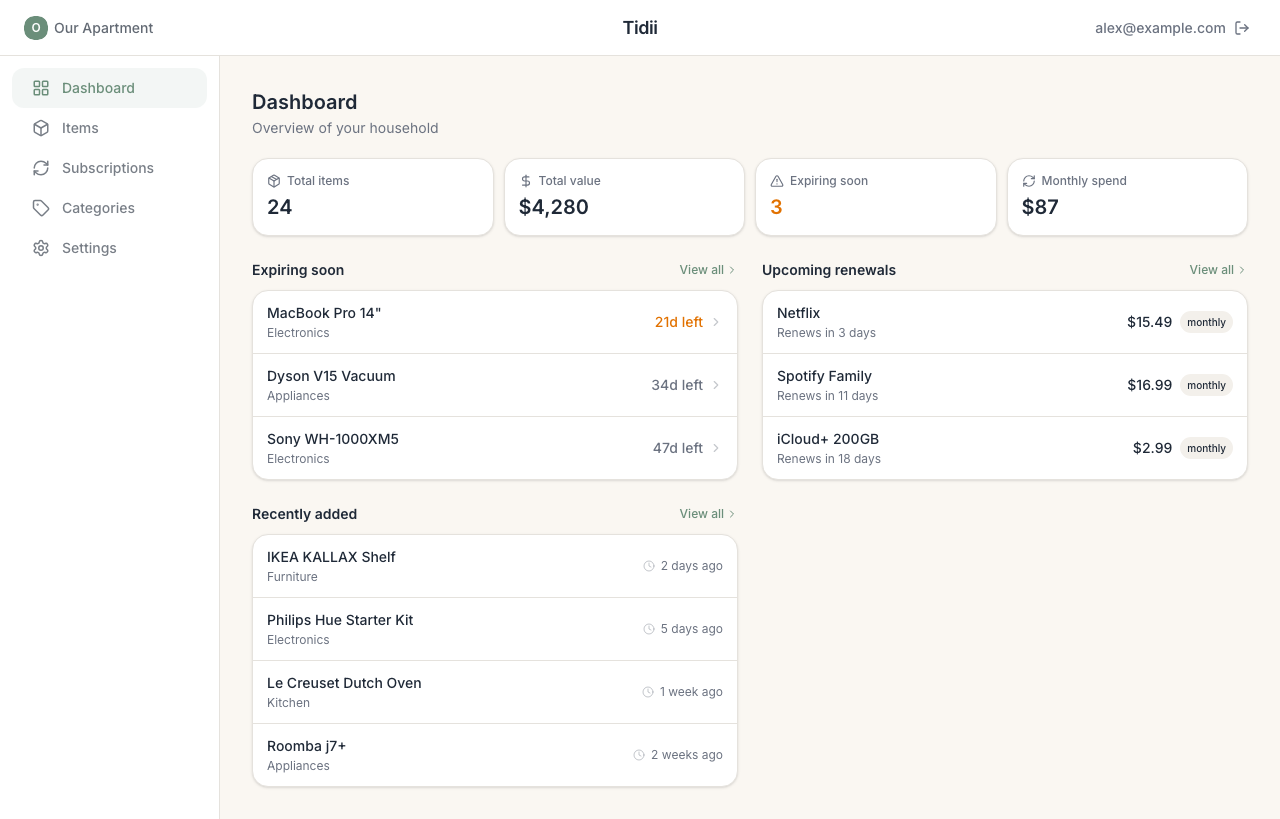Click the package icon on the Total items card
Image resolution: width=1280 pixels, height=819 pixels.
tap(273, 181)
